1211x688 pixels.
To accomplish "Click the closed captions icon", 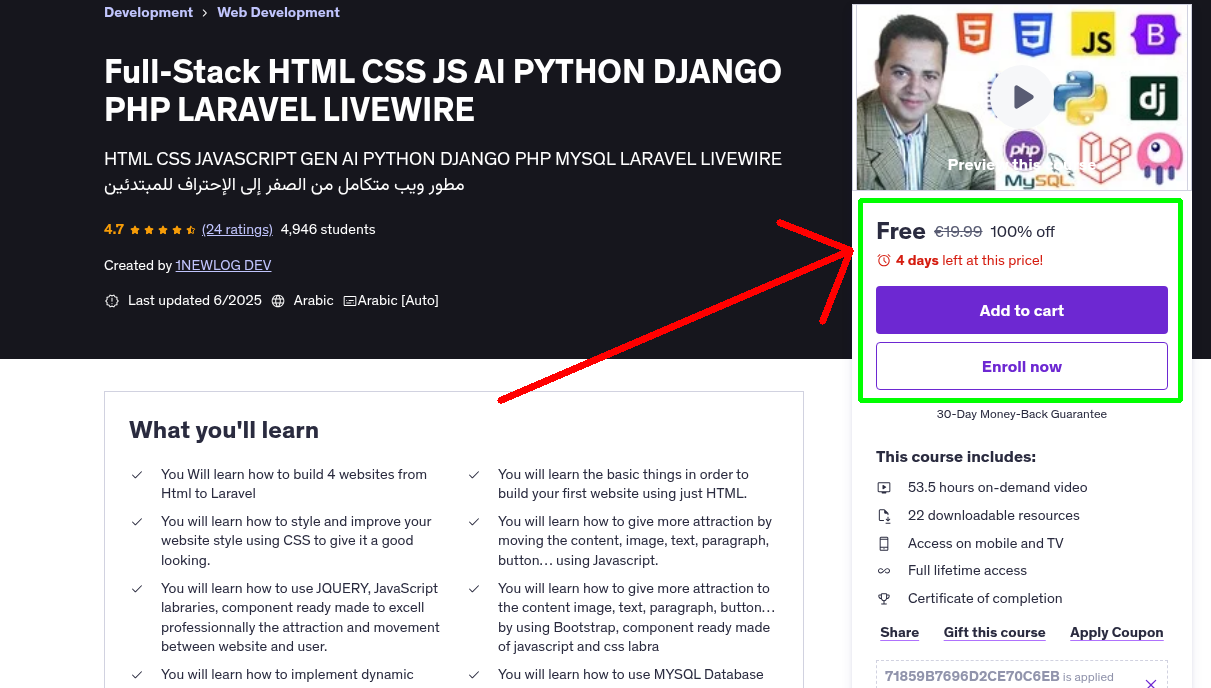I will pos(350,301).
